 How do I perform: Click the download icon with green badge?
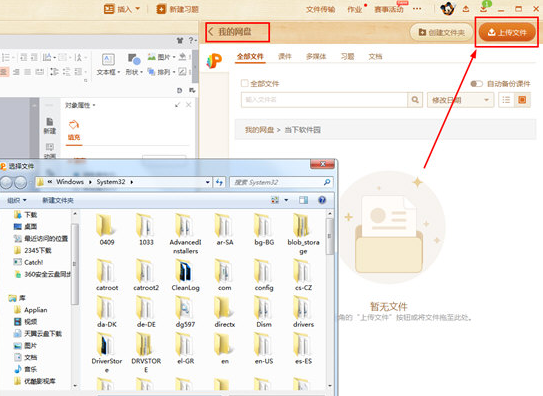[x=484, y=8]
